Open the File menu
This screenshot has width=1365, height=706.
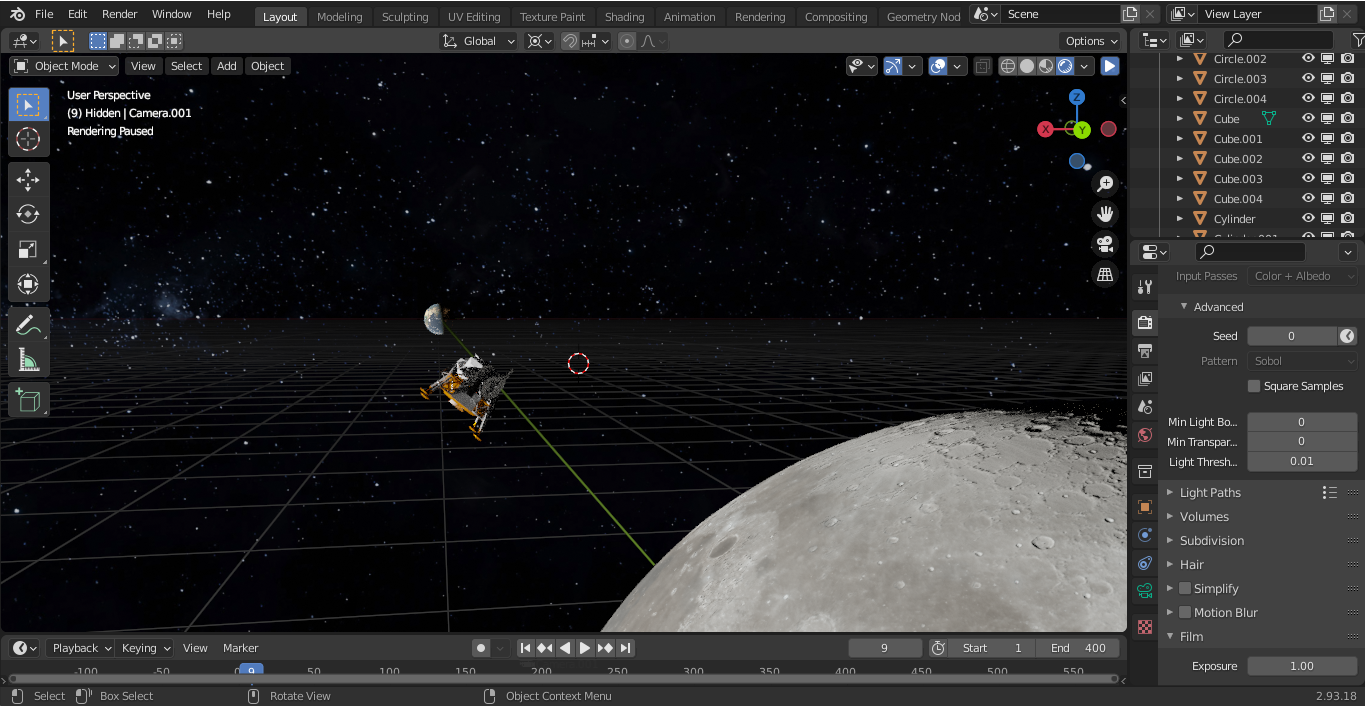44,14
